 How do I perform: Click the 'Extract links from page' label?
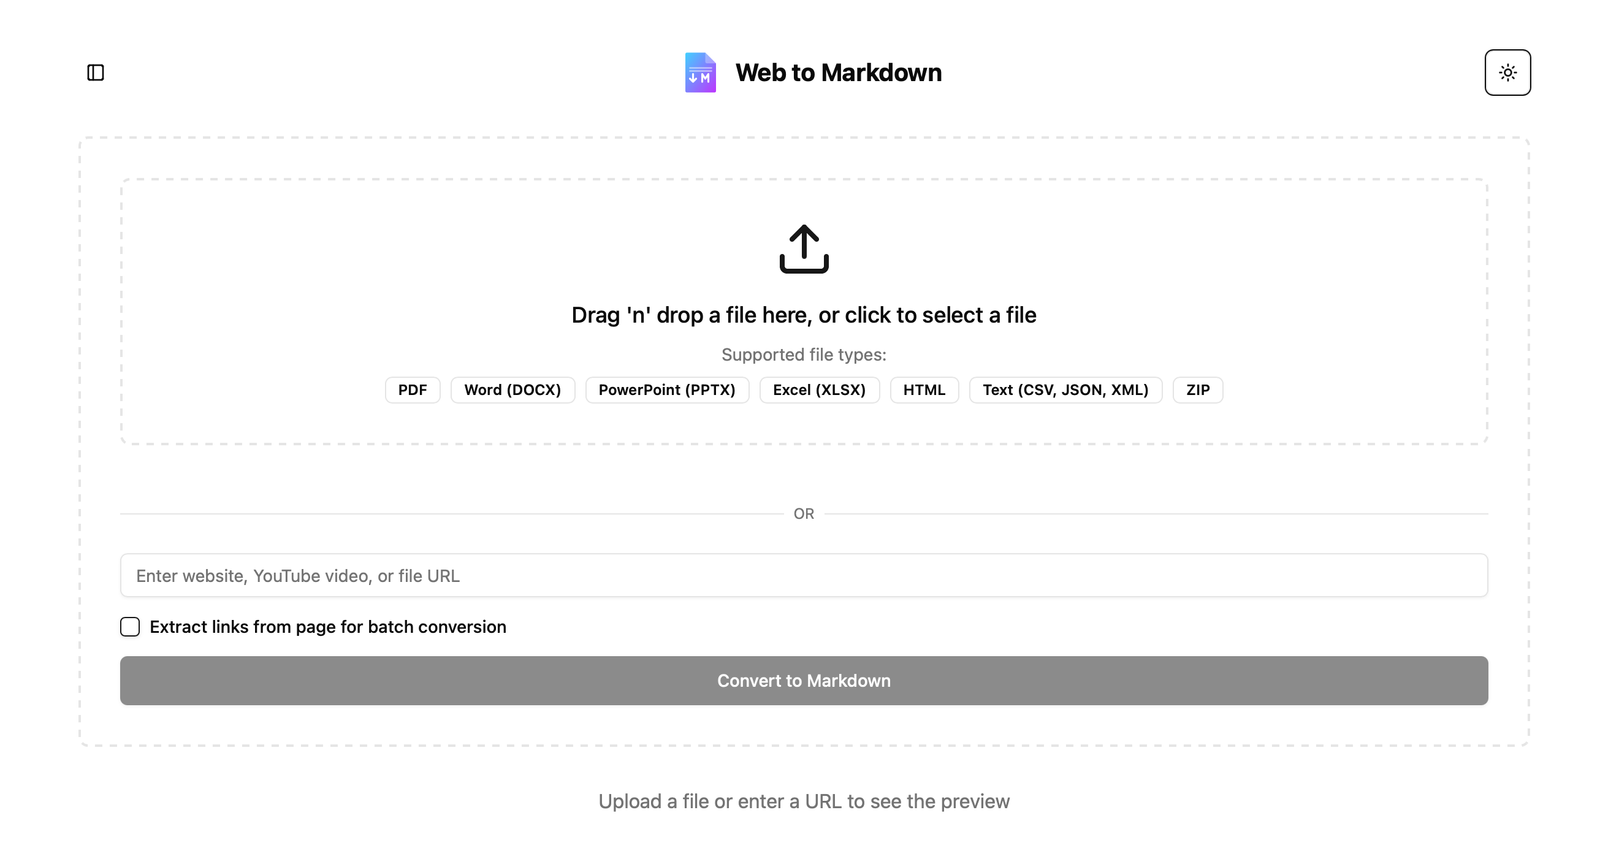[x=328, y=627]
